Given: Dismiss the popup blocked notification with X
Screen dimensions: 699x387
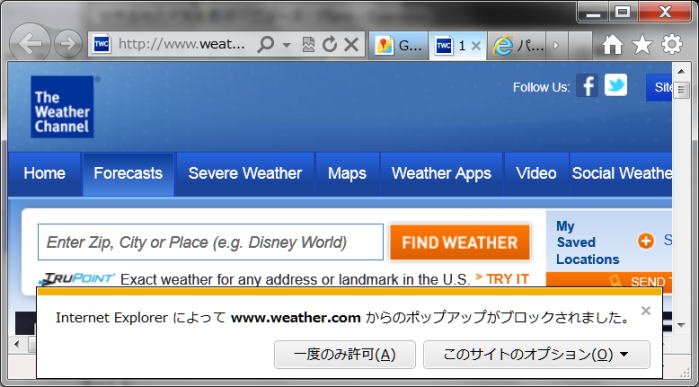Looking at the screenshot, I should [x=646, y=311].
